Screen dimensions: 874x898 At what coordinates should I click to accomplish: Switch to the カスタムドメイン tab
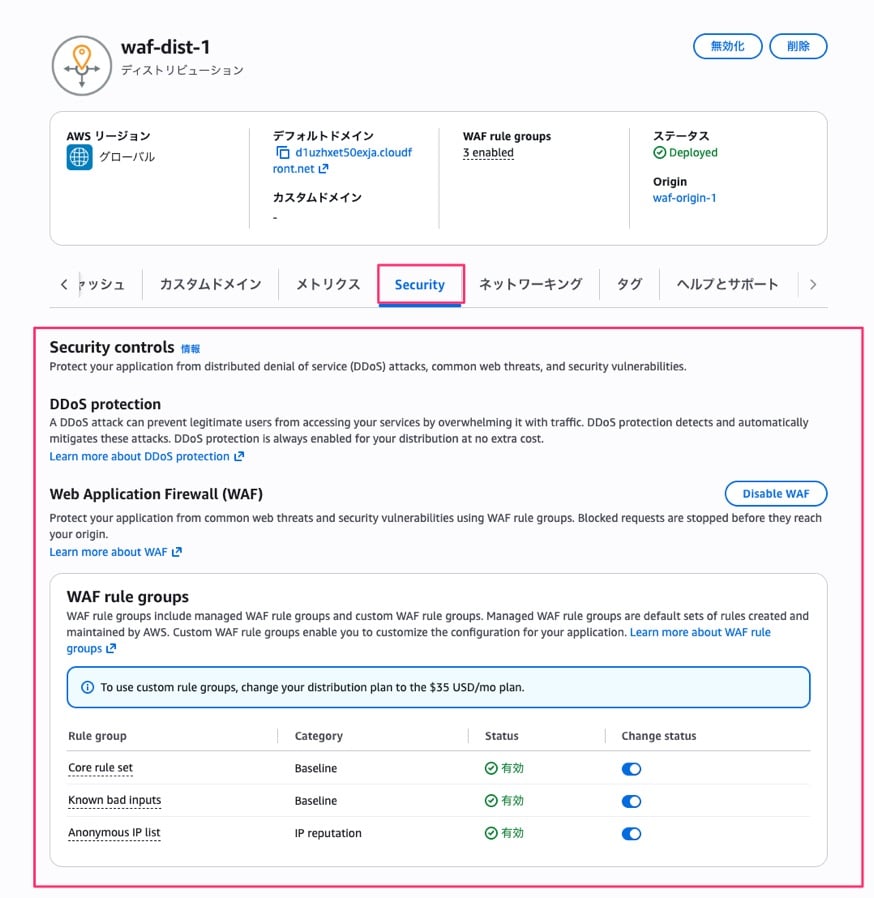coord(210,284)
